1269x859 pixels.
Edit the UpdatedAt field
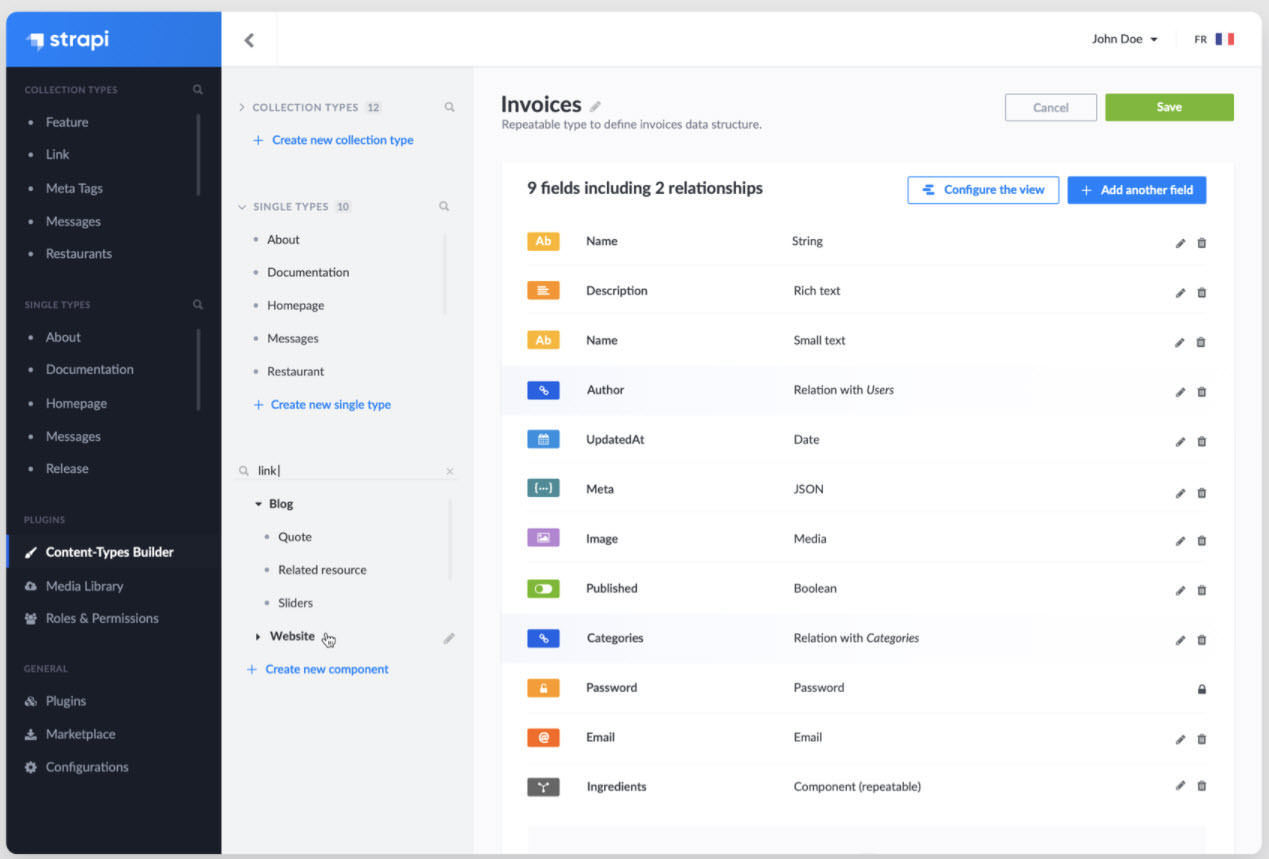1180,441
